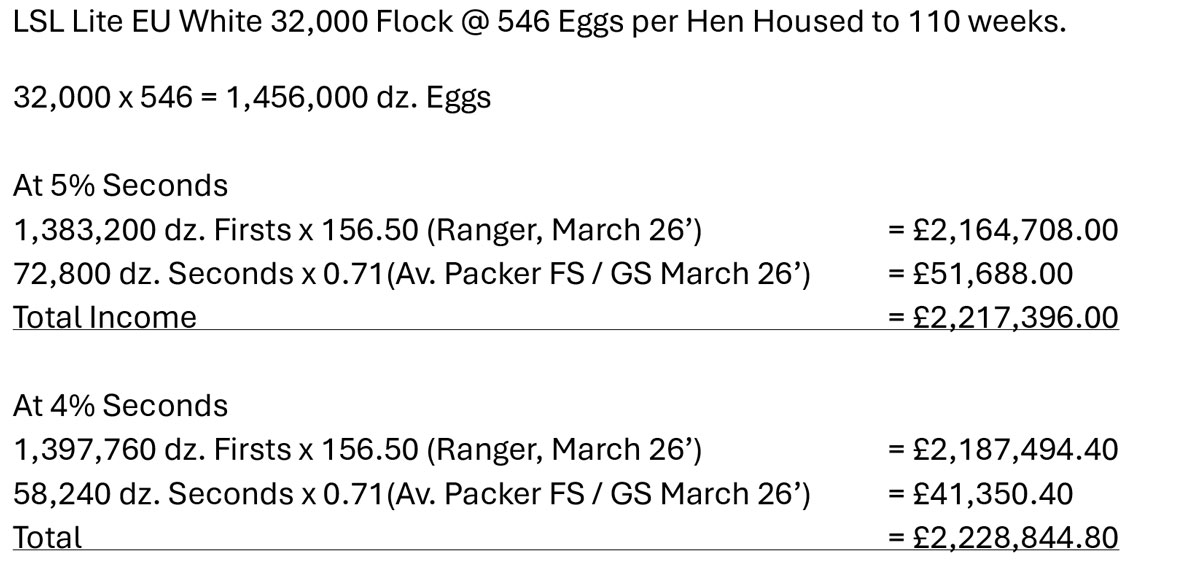Click the £51,688.00 value
This screenshot has width=1200, height=563.
pos(980,274)
